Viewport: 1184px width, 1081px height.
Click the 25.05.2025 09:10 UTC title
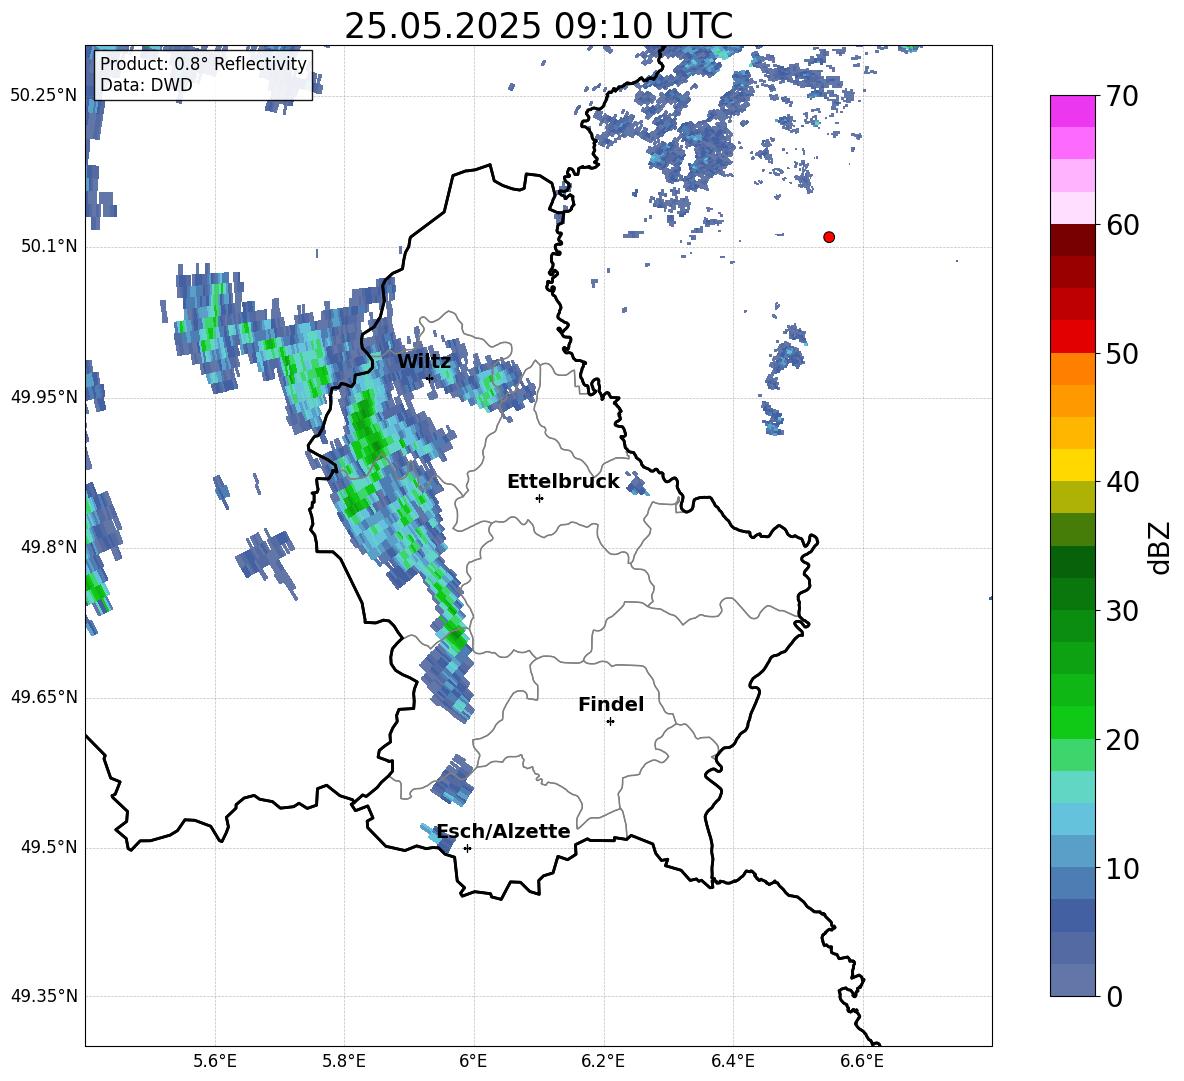538,26
